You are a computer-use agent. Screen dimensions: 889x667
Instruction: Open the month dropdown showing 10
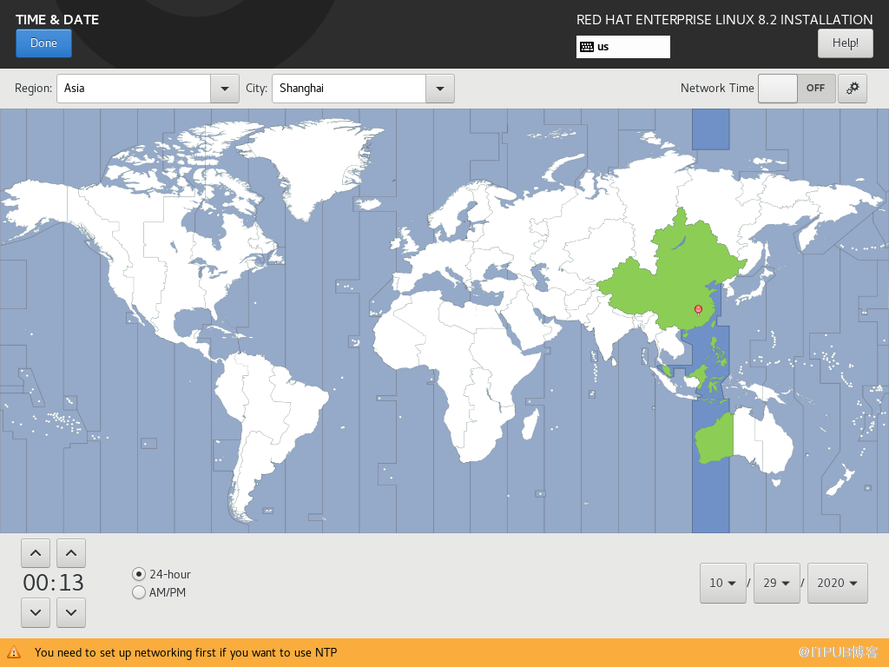[x=723, y=583]
